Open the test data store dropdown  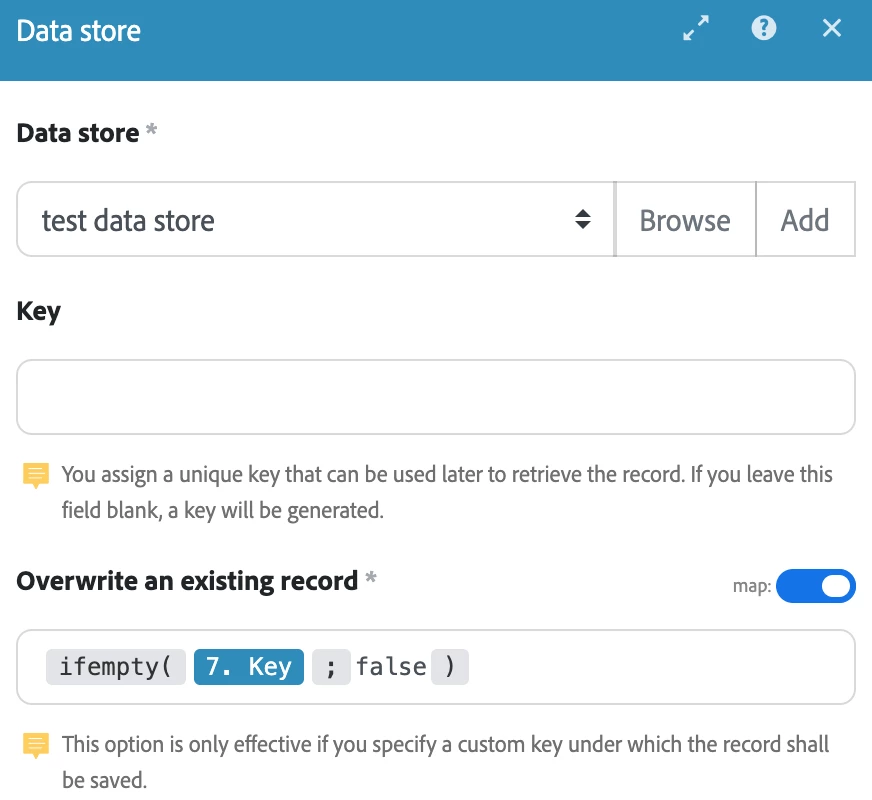pos(315,220)
